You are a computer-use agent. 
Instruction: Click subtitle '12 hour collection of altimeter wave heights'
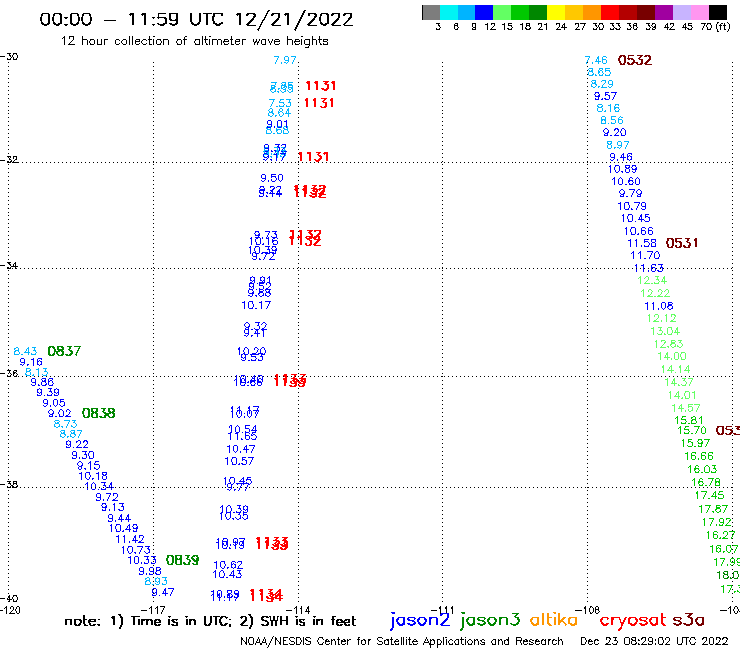(194, 41)
